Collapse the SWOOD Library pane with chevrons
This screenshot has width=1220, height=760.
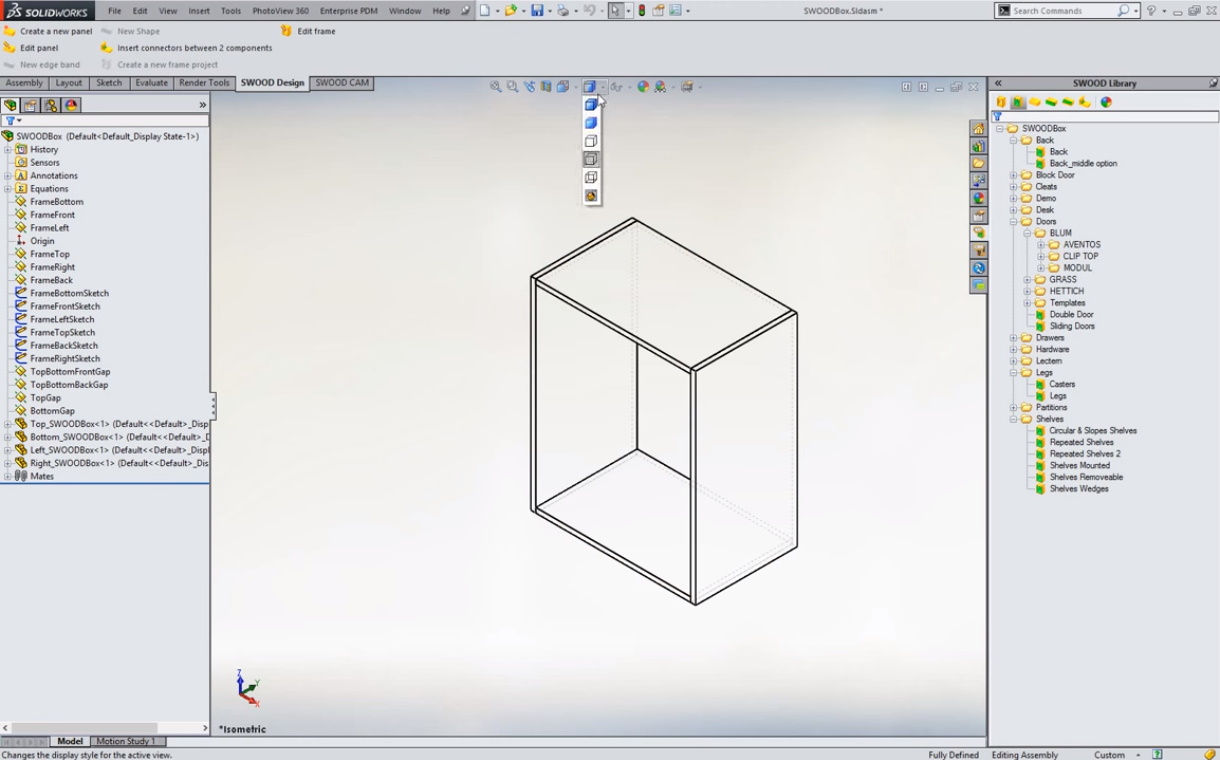pyautogui.click(x=997, y=83)
